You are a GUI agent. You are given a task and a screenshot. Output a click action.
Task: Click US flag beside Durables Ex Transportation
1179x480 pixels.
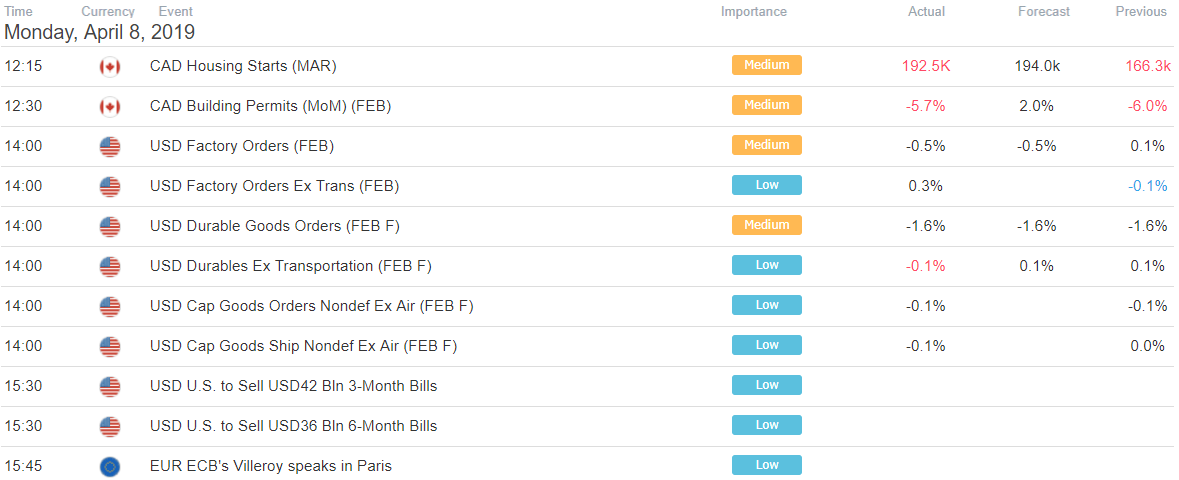(110, 266)
